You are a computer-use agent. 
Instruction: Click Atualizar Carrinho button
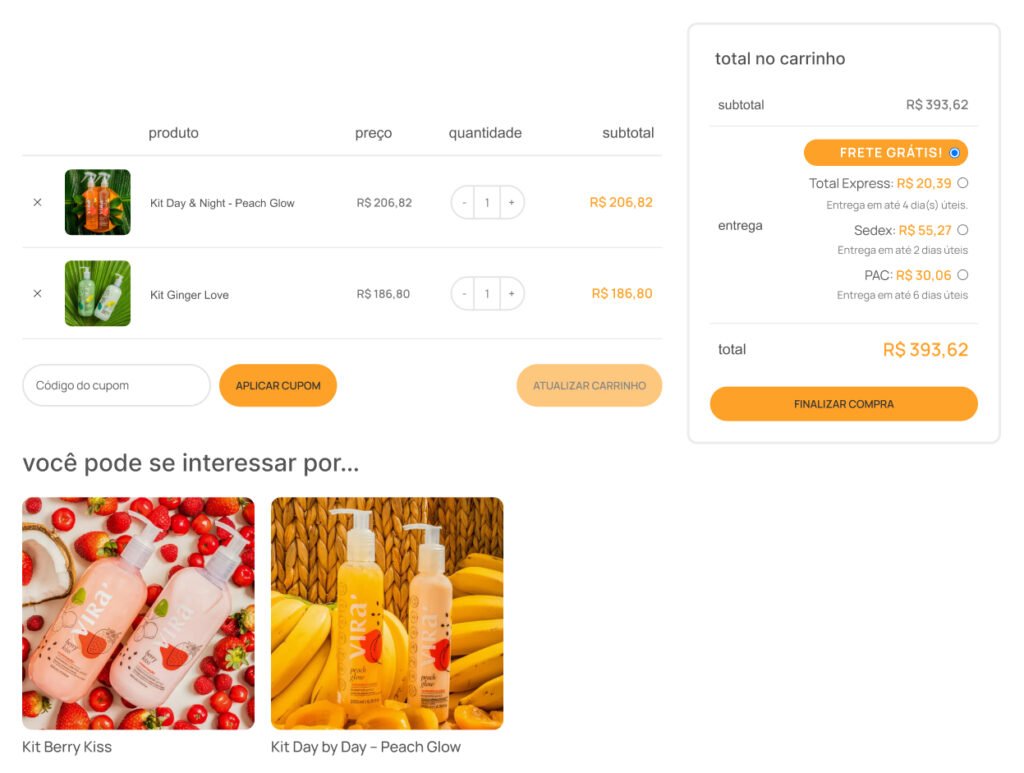point(589,385)
